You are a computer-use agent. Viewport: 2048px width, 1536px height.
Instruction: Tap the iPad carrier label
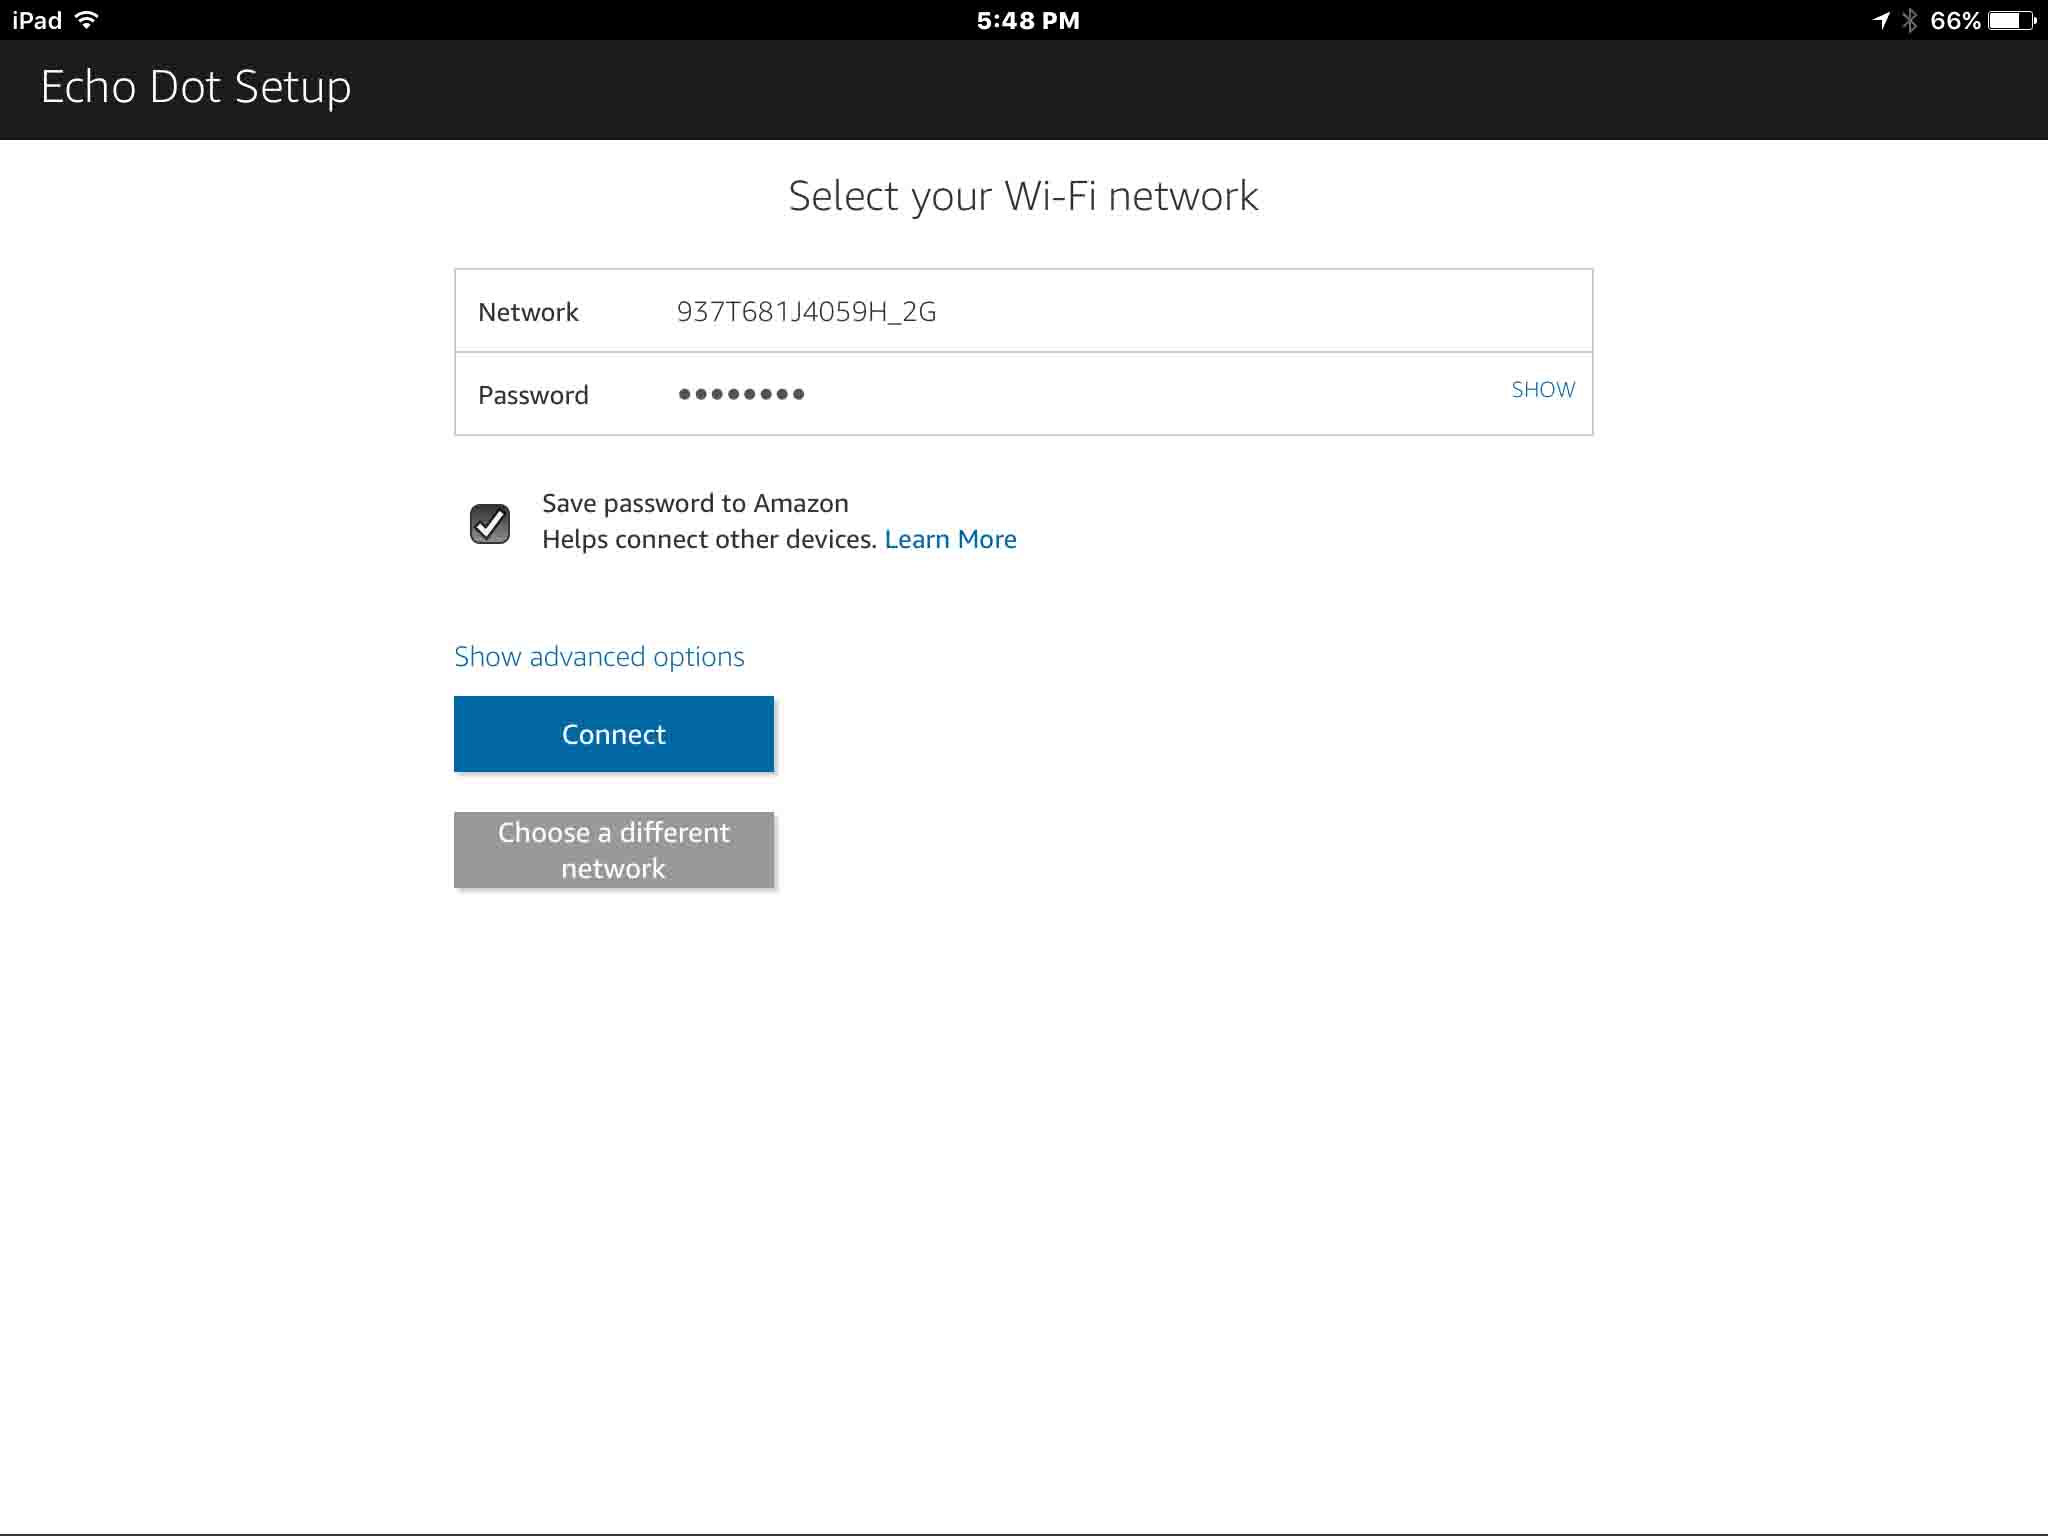pyautogui.click(x=37, y=20)
